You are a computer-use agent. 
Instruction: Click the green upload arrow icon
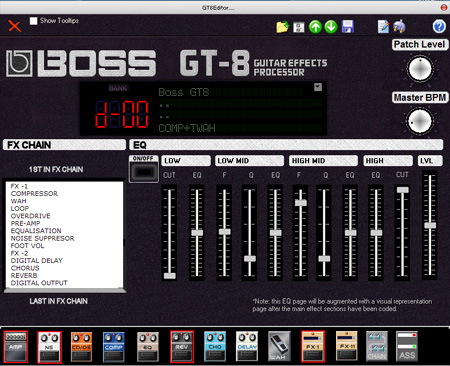point(315,27)
